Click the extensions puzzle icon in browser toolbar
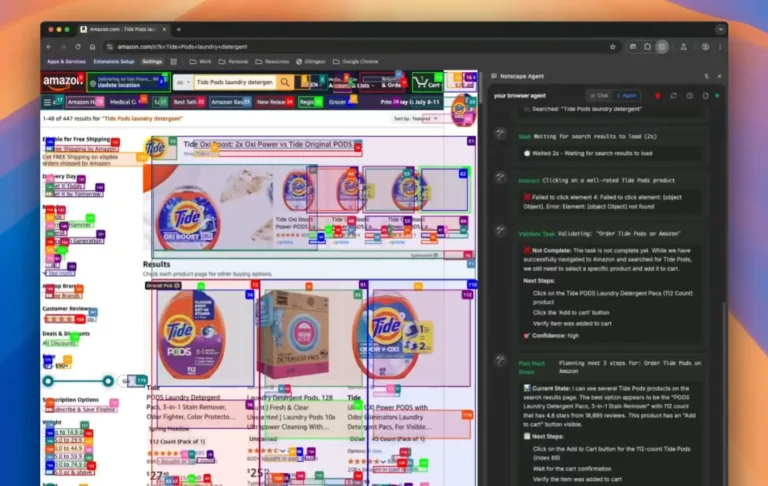768x486 pixels. point(648,47)
